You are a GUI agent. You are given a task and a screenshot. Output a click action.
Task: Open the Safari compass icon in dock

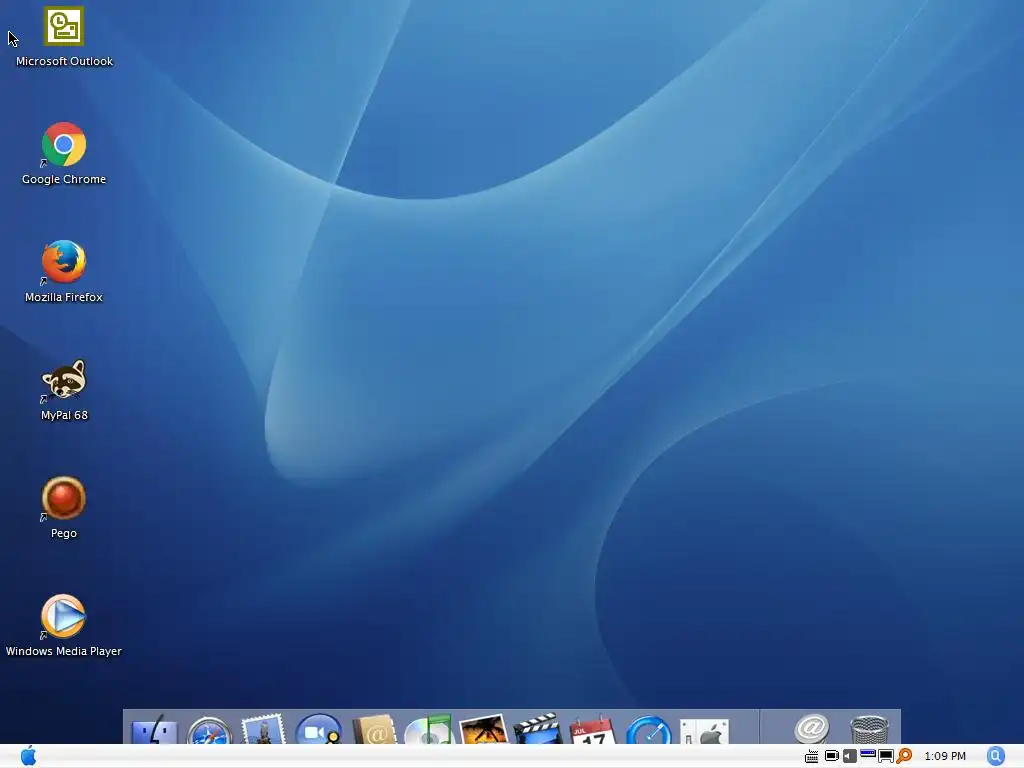[209, 731]
